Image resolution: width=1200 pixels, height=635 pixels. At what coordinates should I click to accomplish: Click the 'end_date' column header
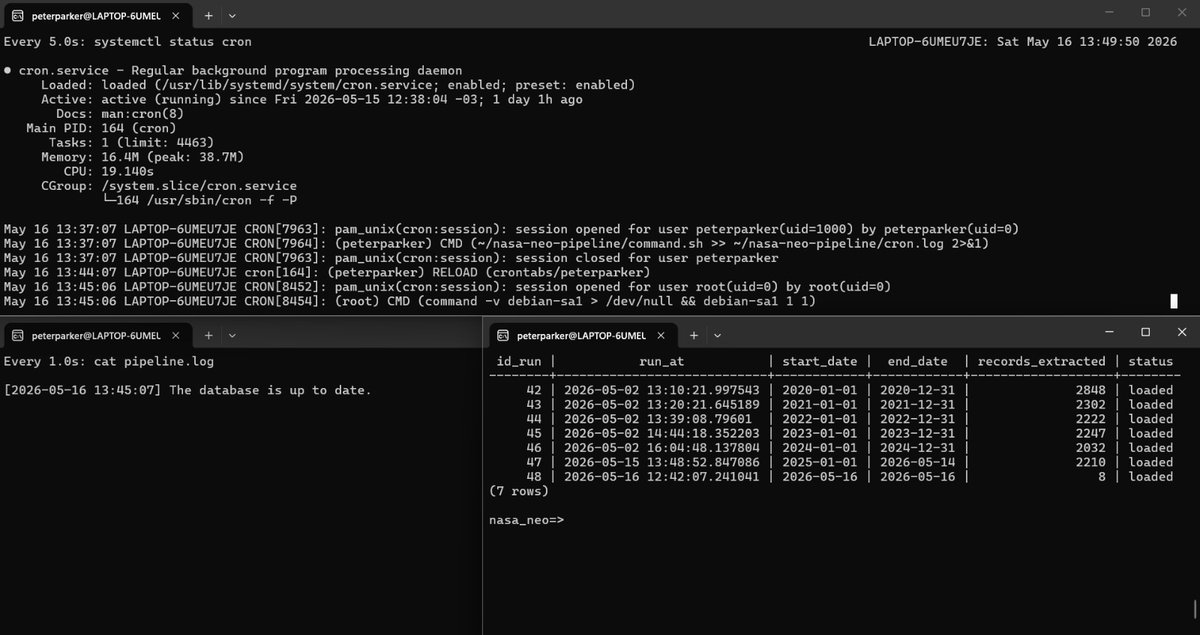[917, 361]
